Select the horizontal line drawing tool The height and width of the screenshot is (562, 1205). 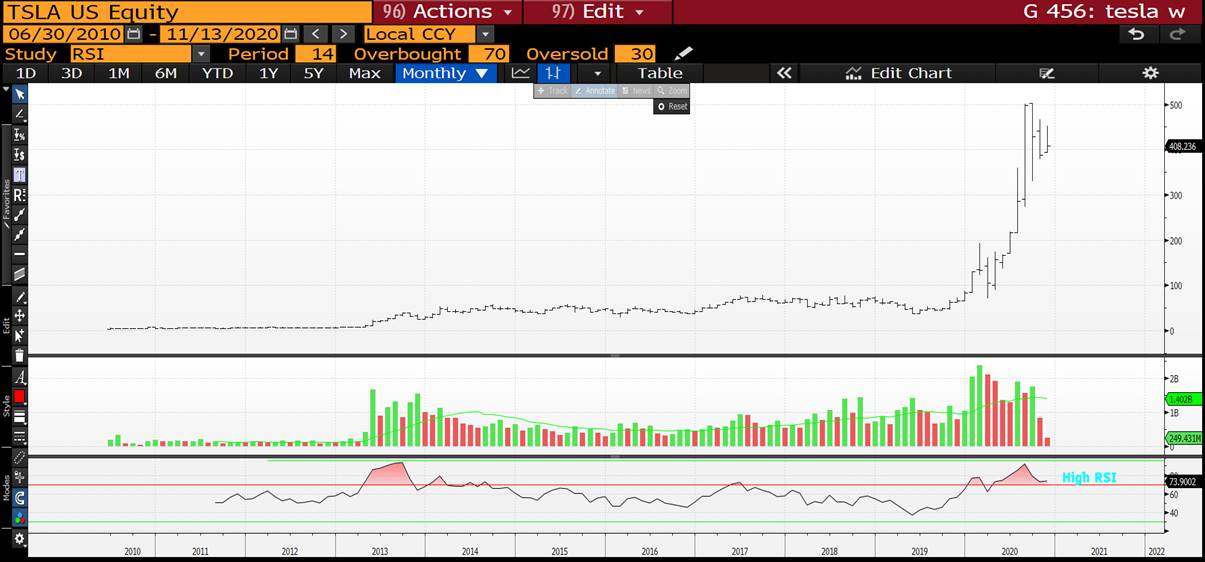[x=19, y=254]
